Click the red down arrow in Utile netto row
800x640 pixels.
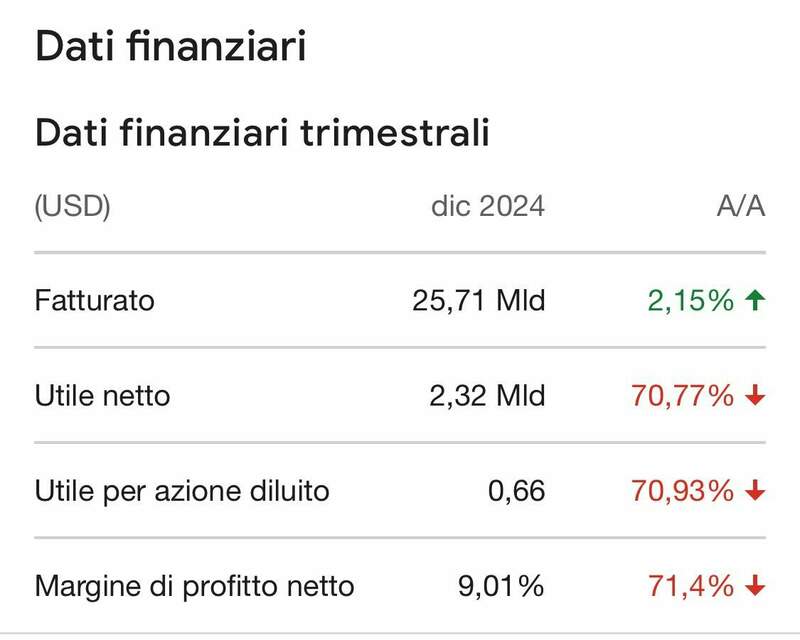pos(756,396)
